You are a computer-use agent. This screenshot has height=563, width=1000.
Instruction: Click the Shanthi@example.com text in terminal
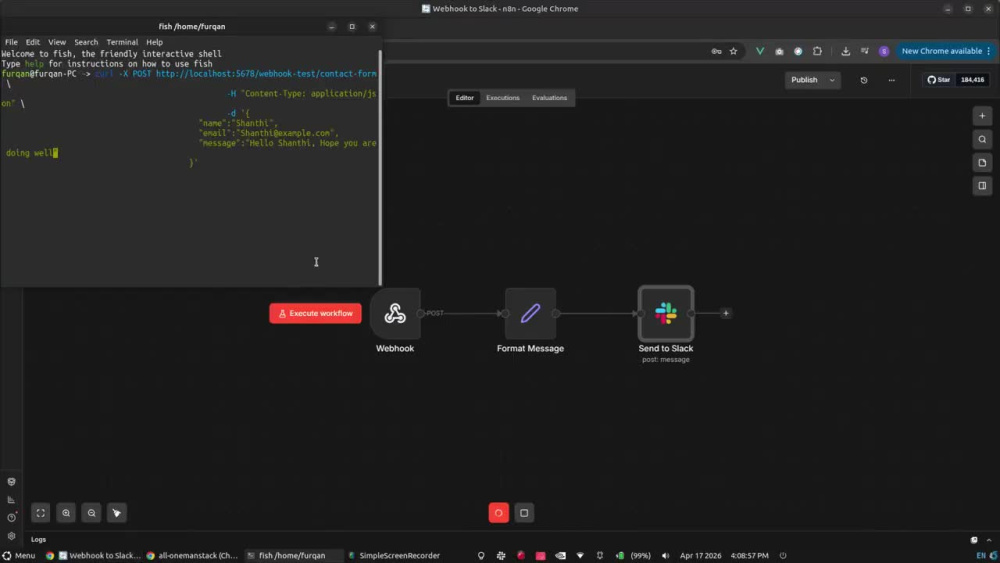[x=285, y=133]
